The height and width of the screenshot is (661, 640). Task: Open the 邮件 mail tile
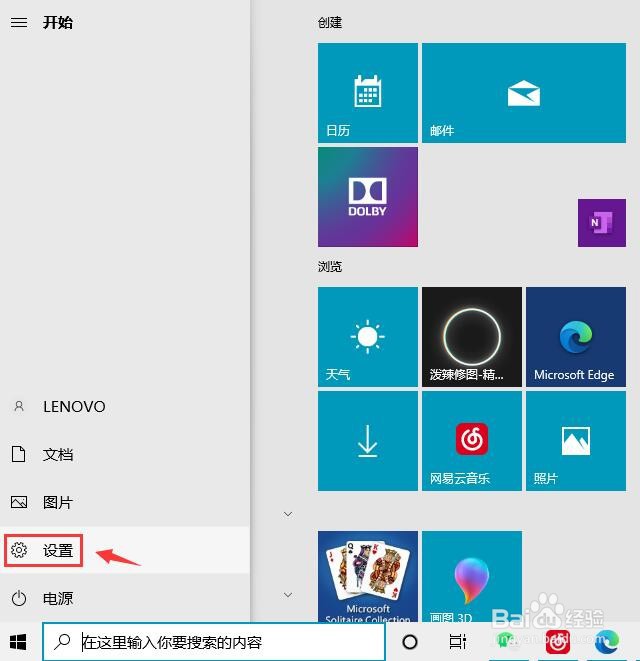(524, 93)
